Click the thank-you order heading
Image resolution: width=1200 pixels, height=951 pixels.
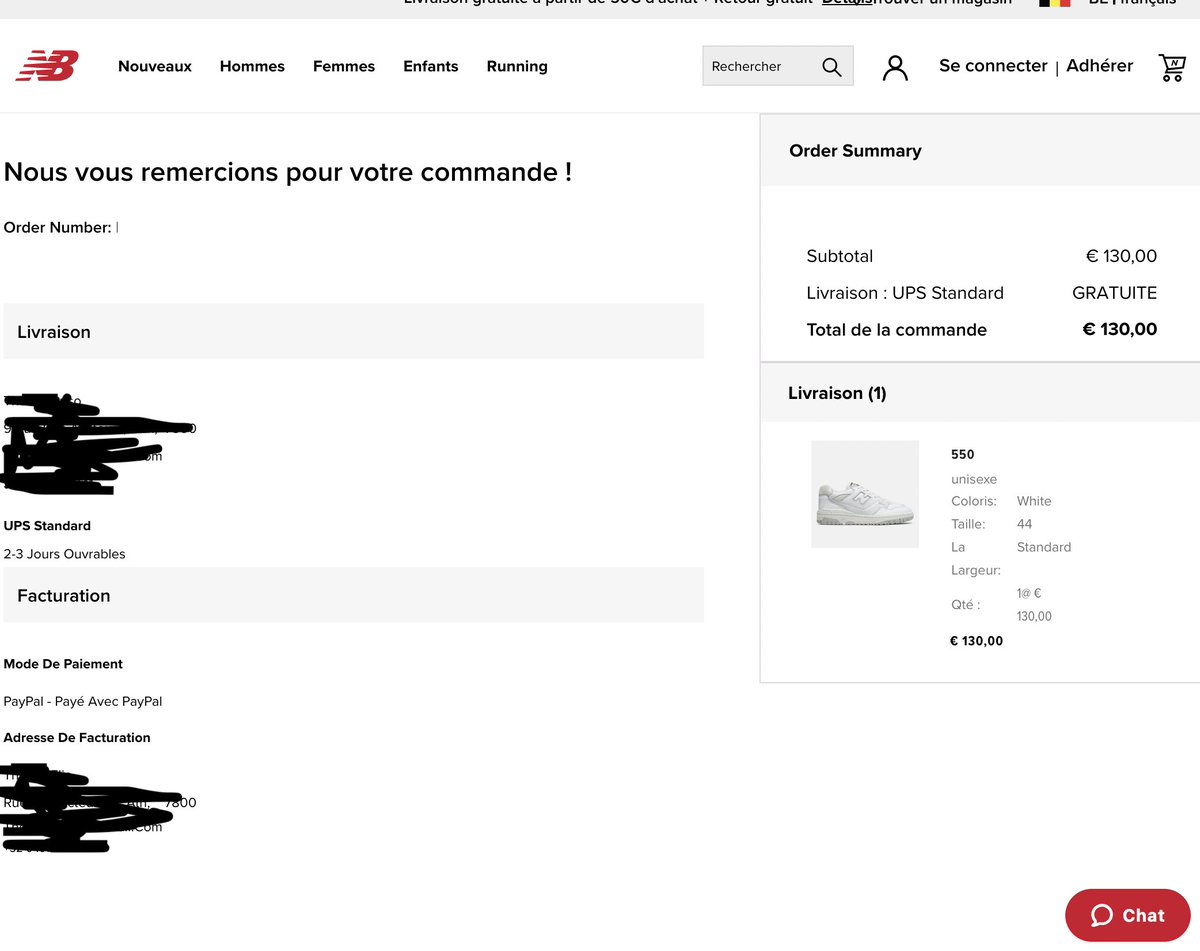288,172
